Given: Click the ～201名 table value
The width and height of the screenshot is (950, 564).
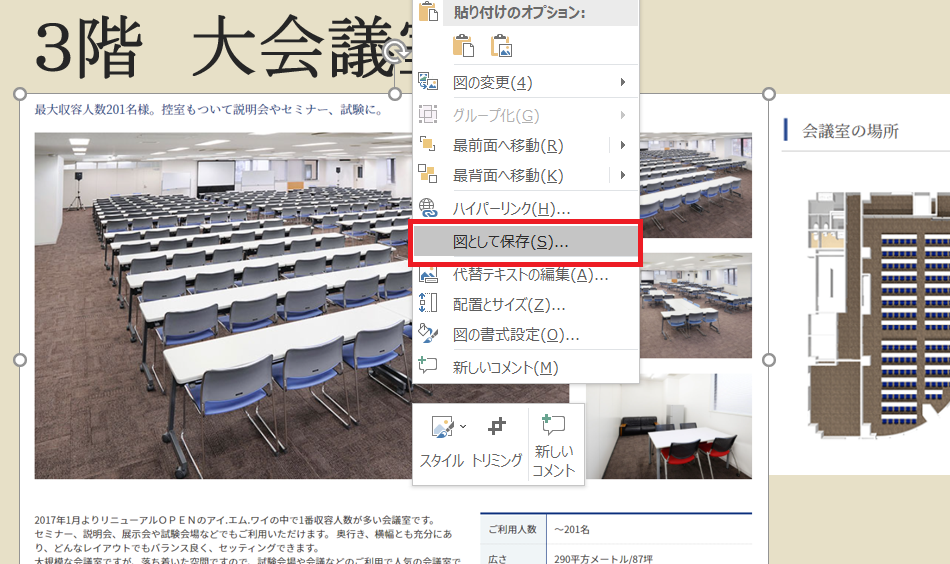Looking at the screenshot, I should (x=572, y=529).
